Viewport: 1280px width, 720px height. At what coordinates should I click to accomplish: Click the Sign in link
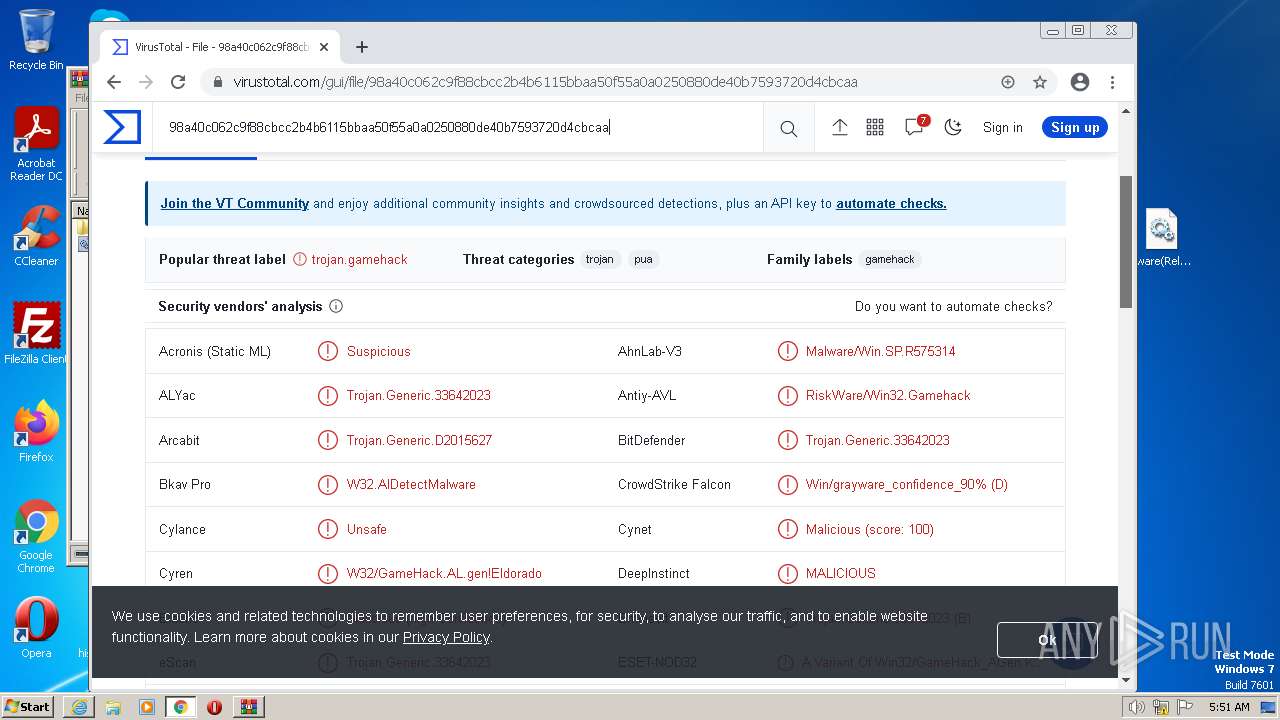click(x=1002, y=127)
